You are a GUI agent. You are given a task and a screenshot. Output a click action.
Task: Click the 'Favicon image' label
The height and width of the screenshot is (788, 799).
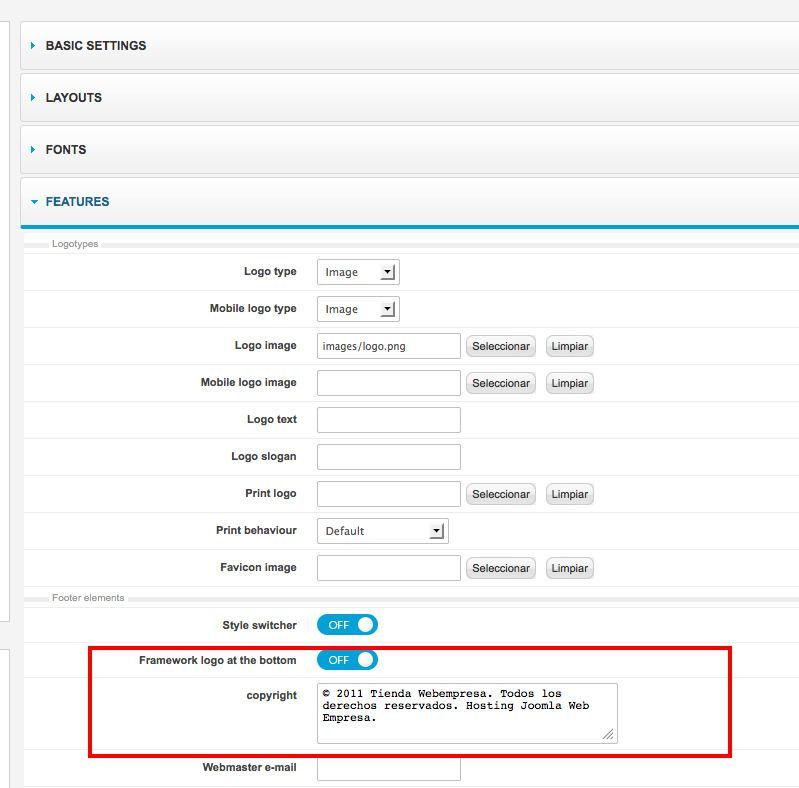[258, 567]
